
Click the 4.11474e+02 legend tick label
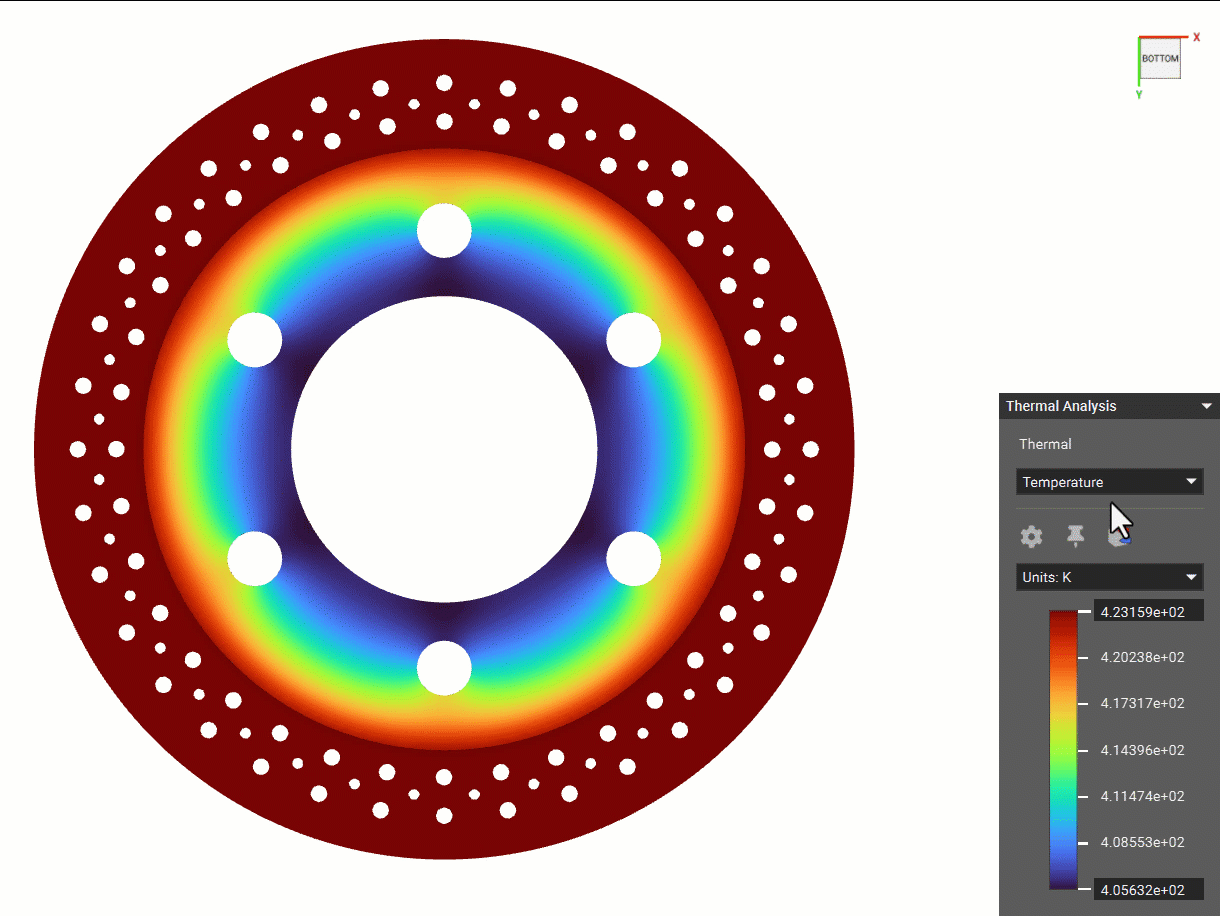coord(1142,796)
